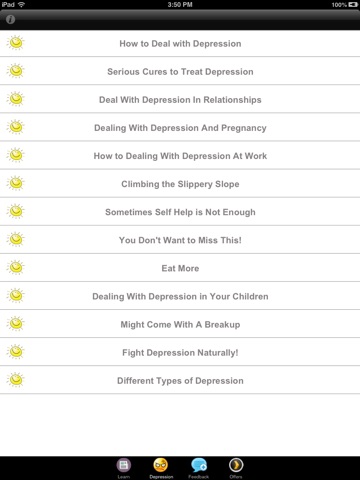Select the Depression tab emoji icon

[161, 465]
